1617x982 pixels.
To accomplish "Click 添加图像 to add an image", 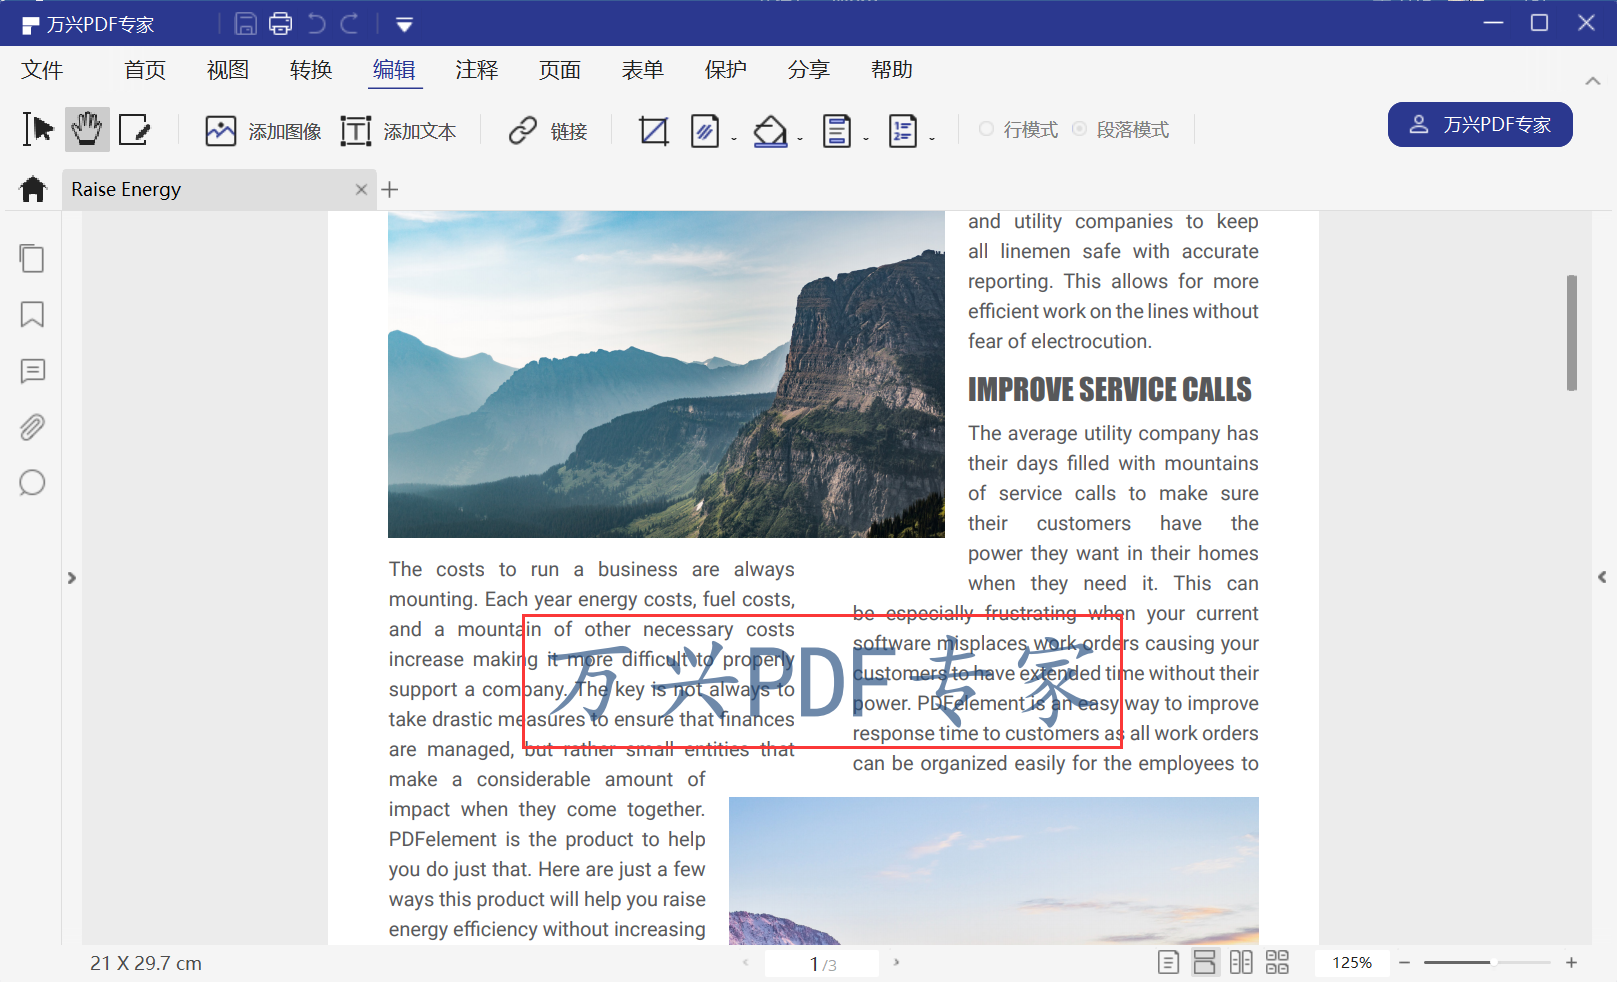I will point(263,131).
